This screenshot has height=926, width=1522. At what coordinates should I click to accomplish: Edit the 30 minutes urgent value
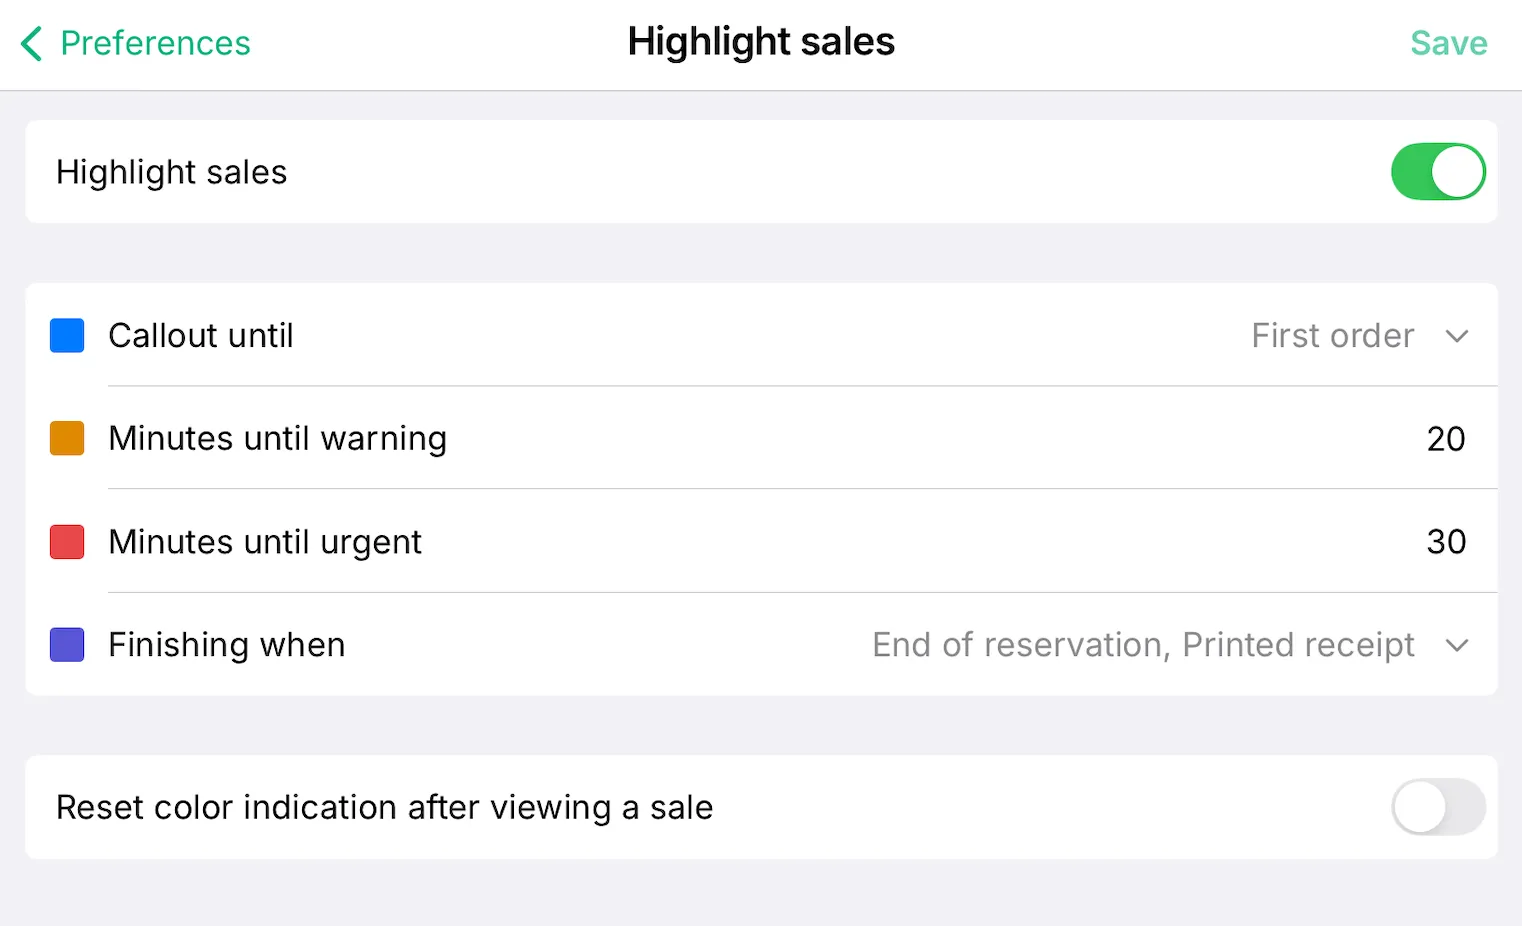tap(1445, 542)
